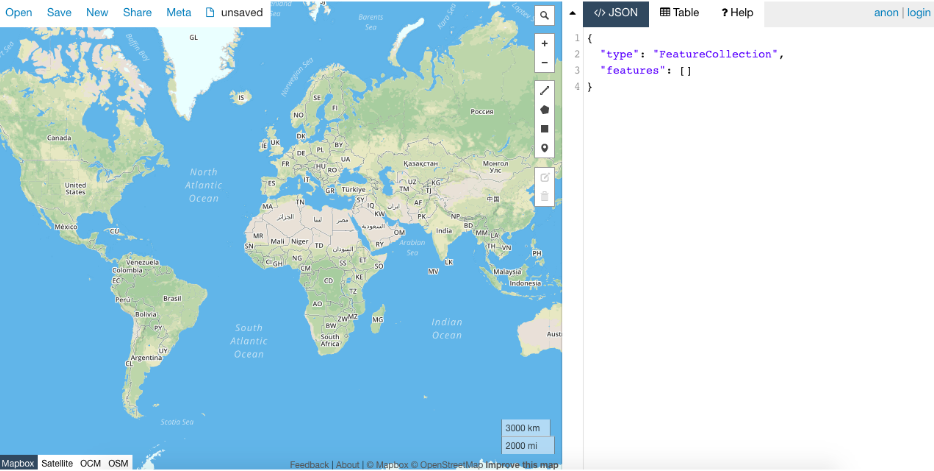
Task: Click the 3000 km scale label
Action: [x=525, y=428]
